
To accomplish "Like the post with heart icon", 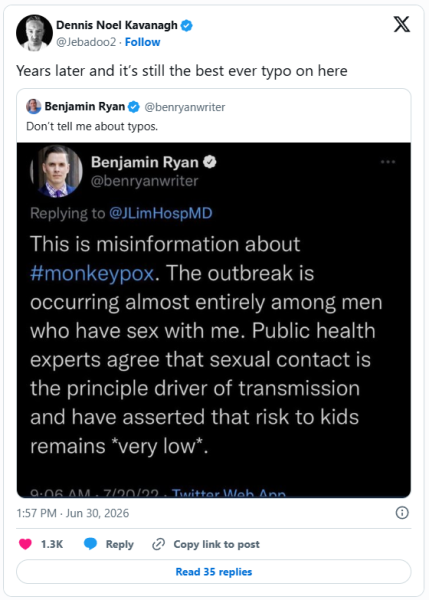I will point(26,544).
